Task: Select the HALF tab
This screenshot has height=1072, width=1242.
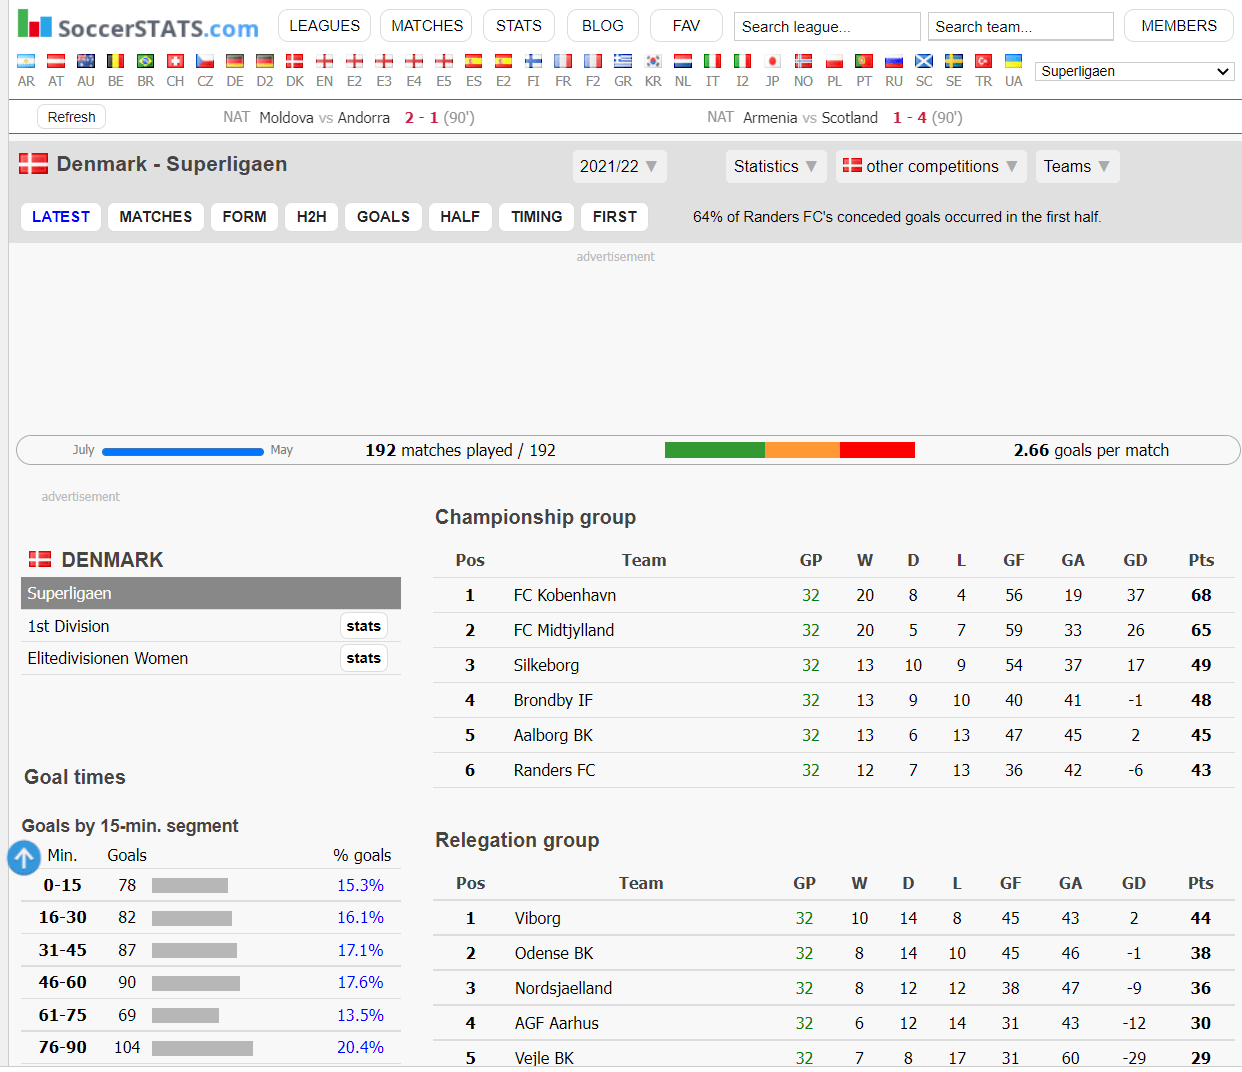Action: pyautogui.click(x=460, y=217)
